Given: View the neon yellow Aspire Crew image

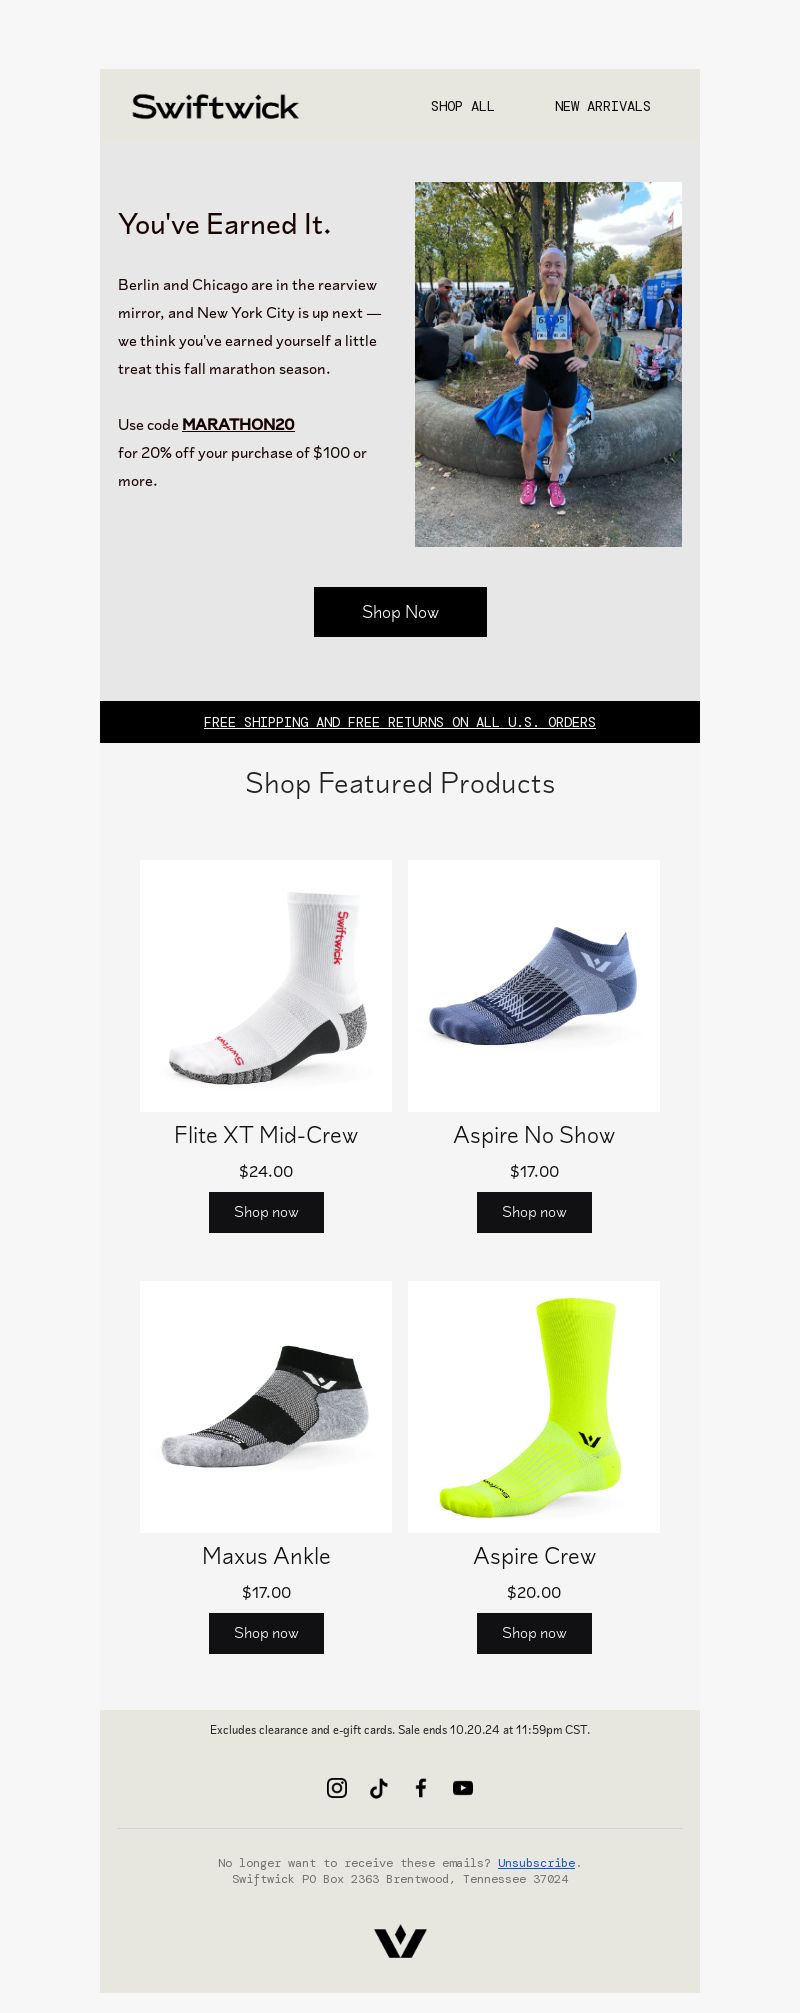Looking at the screenshot, I should pyautogui.click(x=534, y=1407).
